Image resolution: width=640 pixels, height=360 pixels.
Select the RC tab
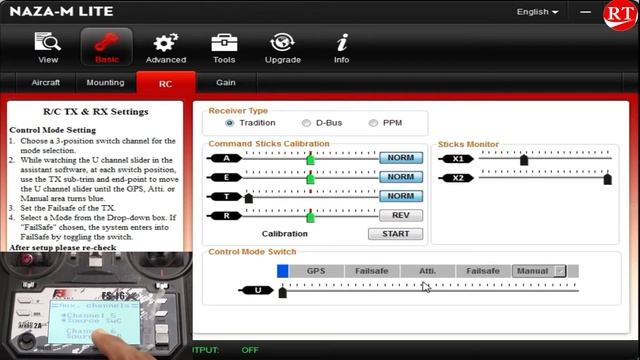165,83
